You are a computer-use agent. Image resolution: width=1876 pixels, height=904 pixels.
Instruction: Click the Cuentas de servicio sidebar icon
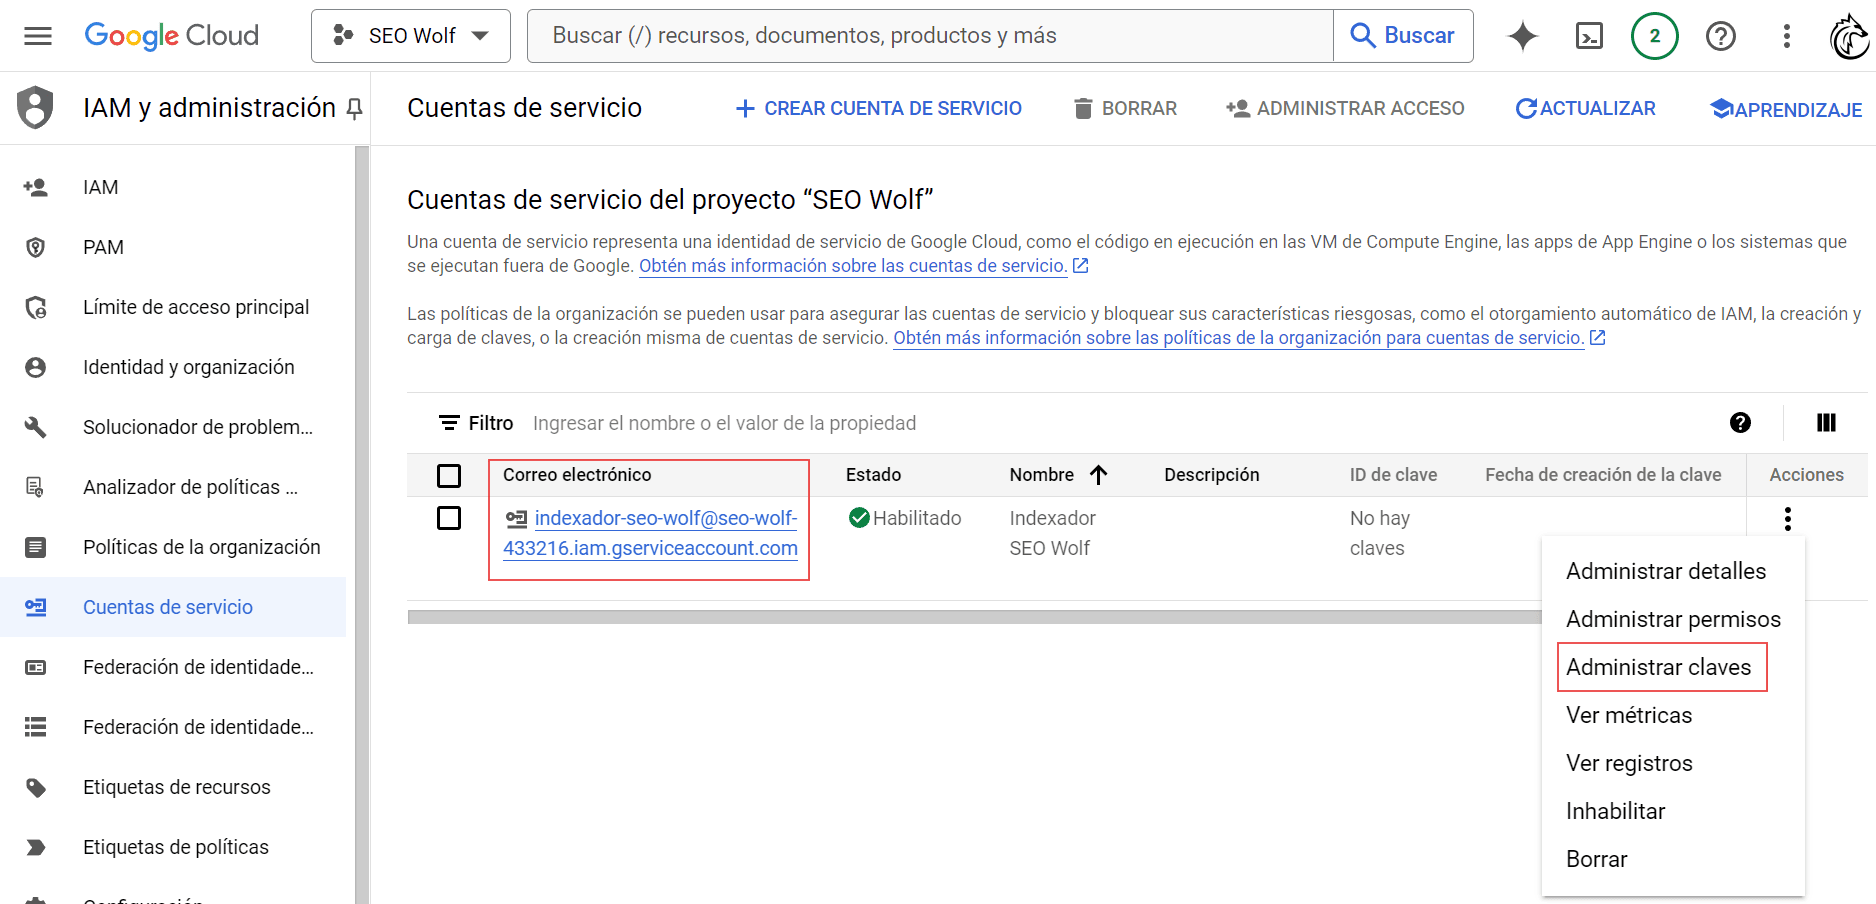pos(36,606)
